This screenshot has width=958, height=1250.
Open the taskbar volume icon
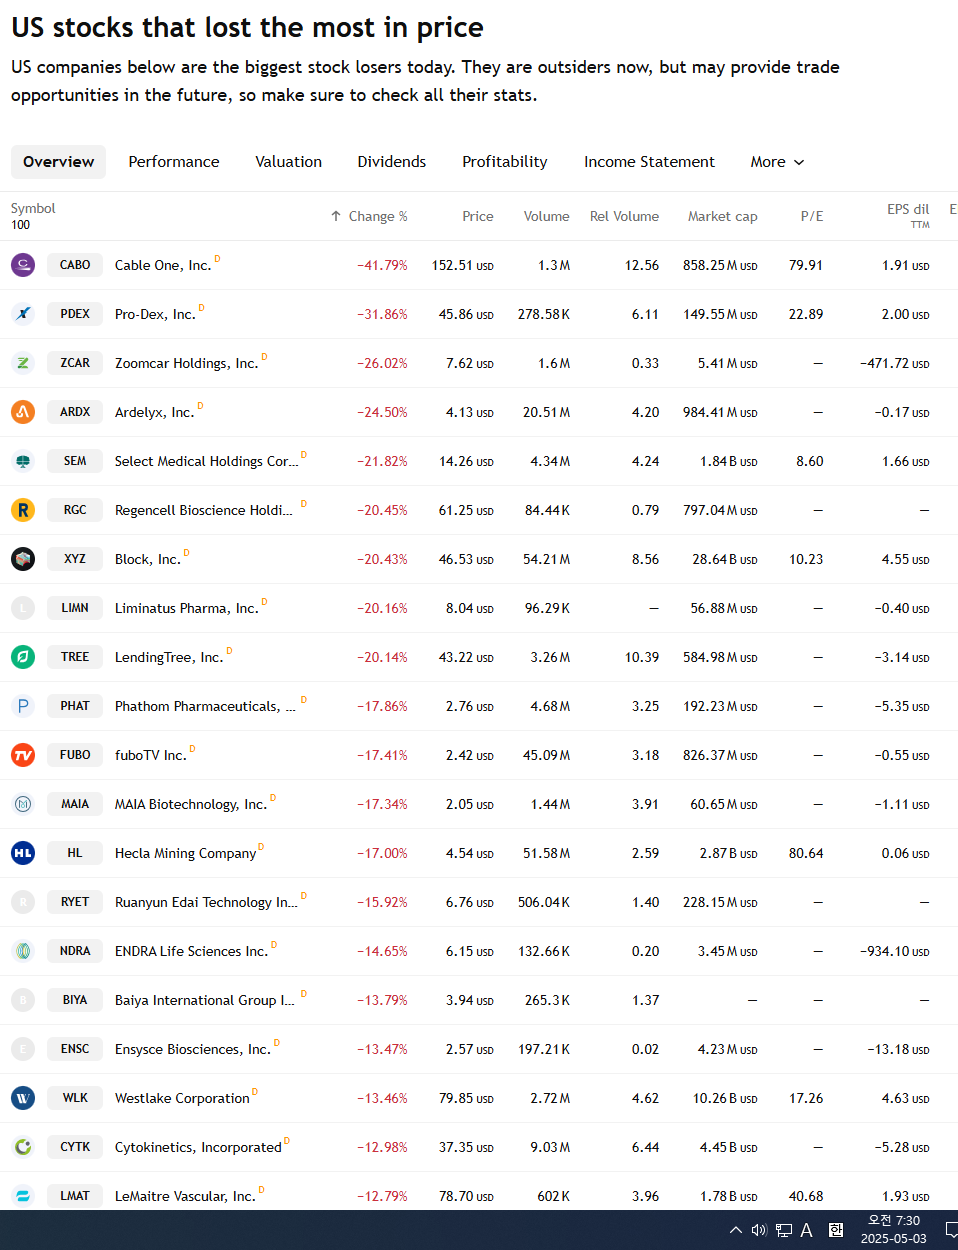tap(759, 1230)
